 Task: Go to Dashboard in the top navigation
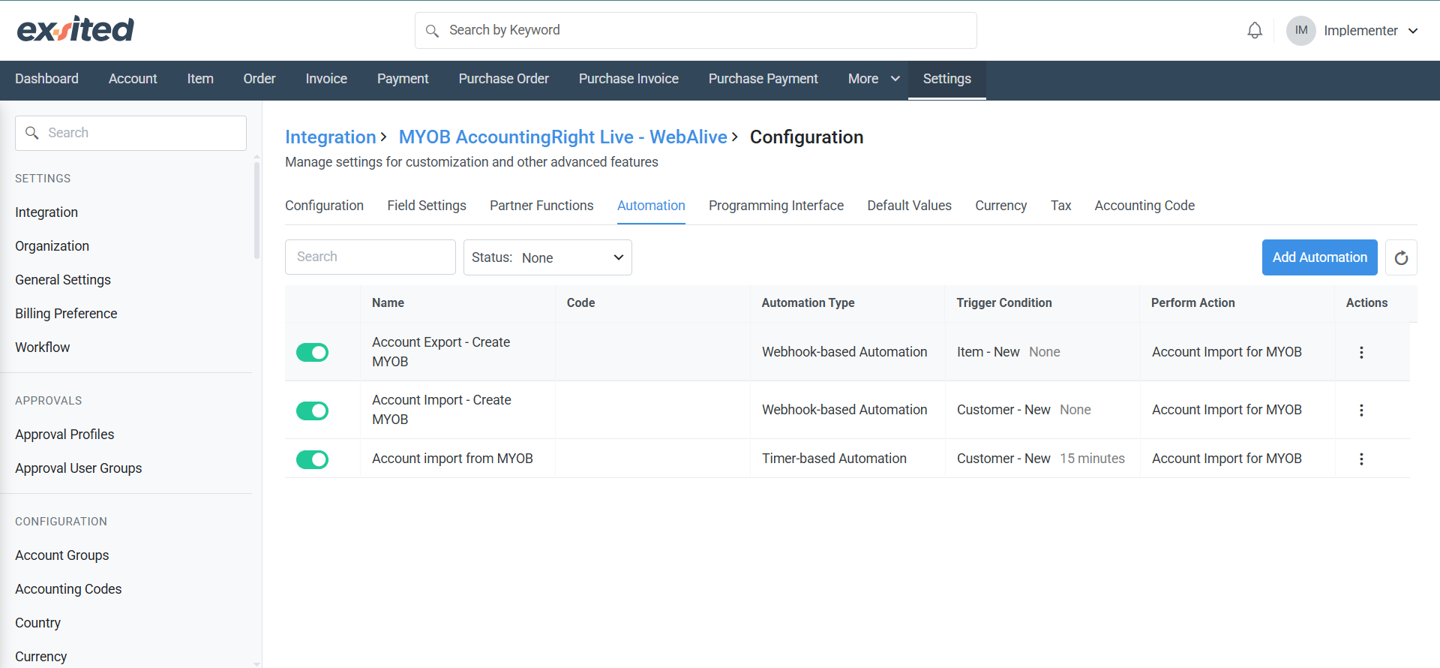tap(47, 79)
